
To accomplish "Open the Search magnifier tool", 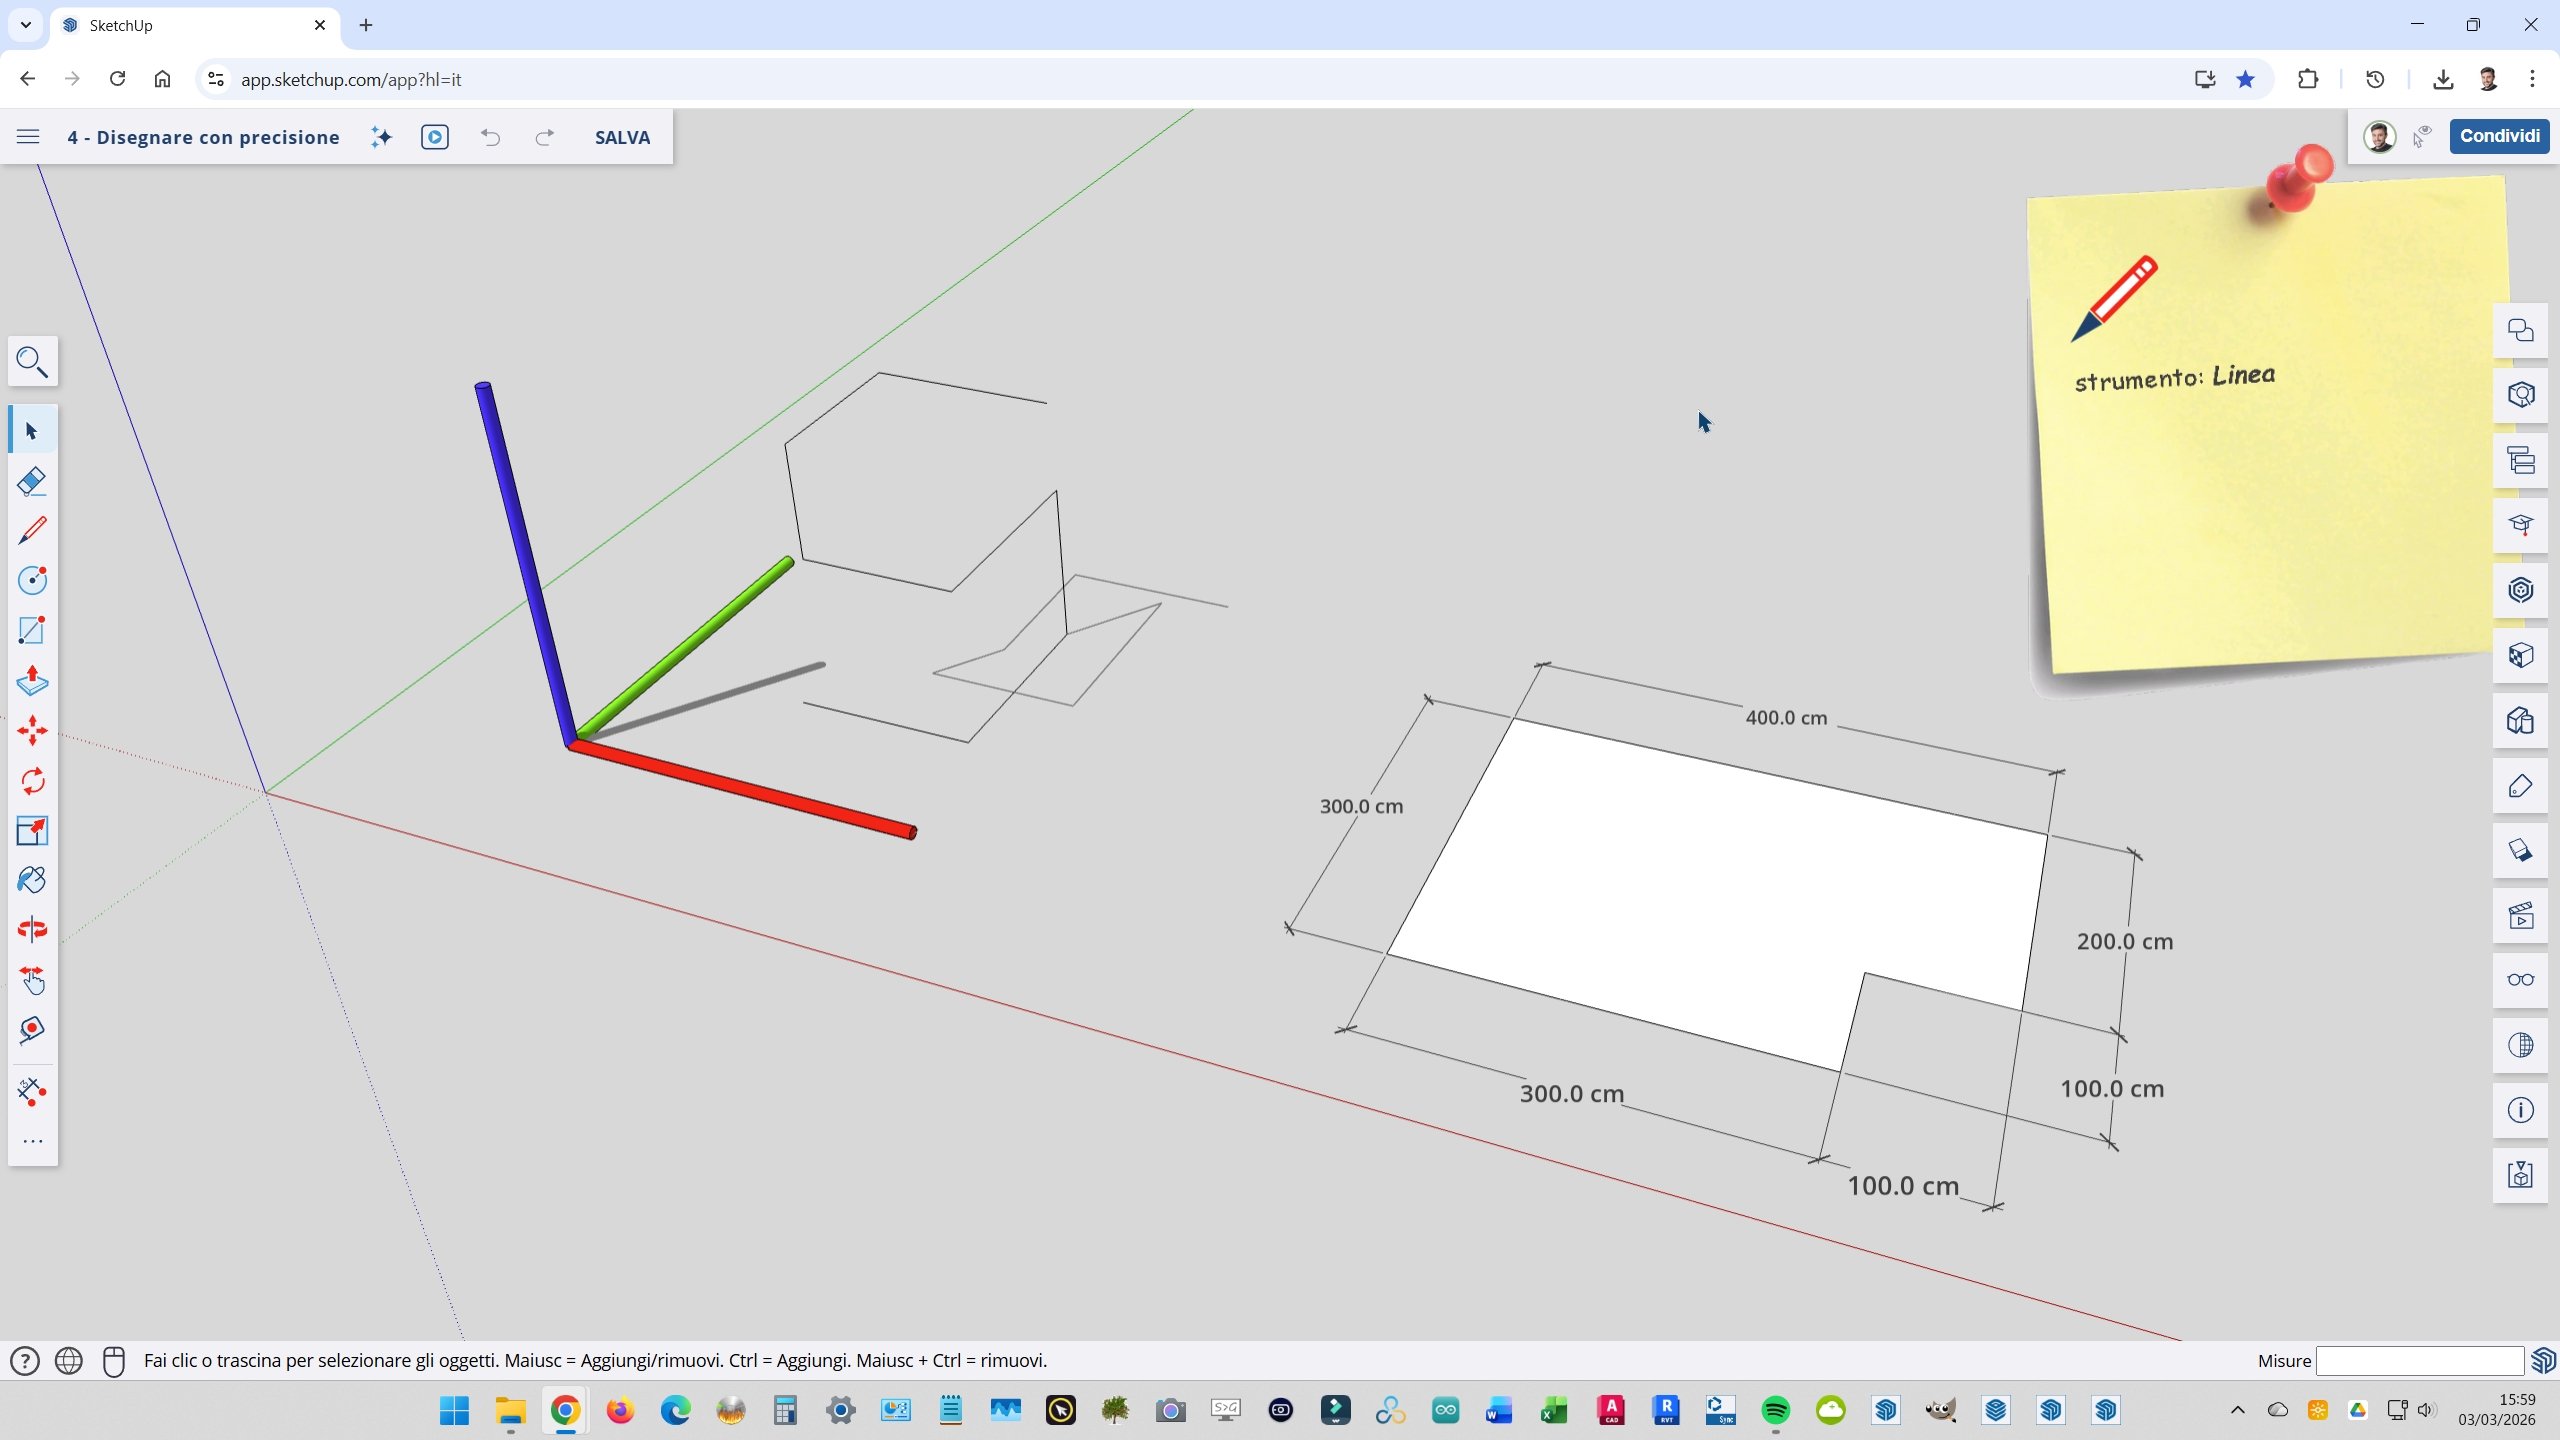I will click(32, 361).
